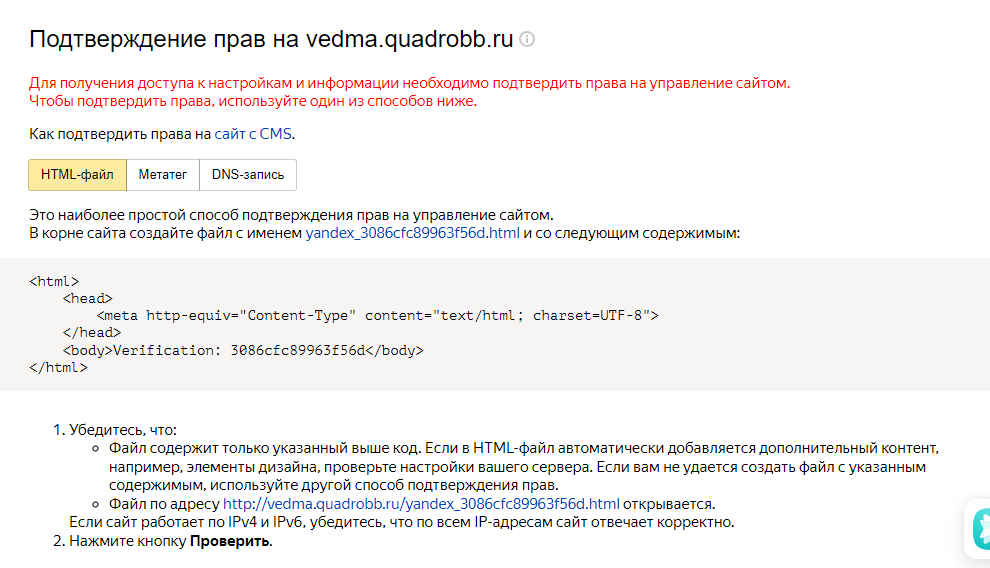
Task: Click the 'Это наиболее простой способ' sentence
Action: [291, 215]
